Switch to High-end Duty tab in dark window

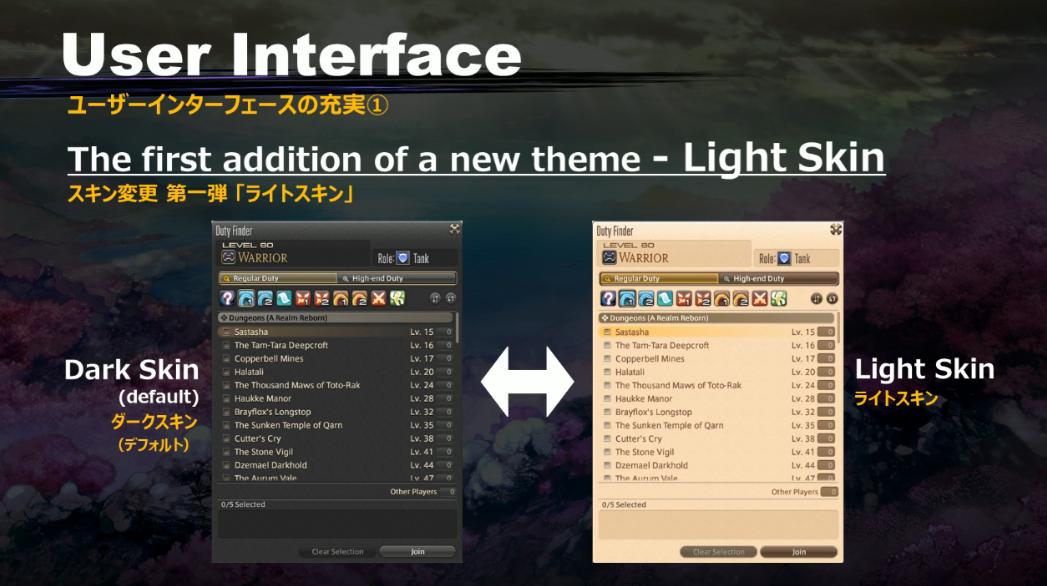pyautogui.click(x=397, y=278)
